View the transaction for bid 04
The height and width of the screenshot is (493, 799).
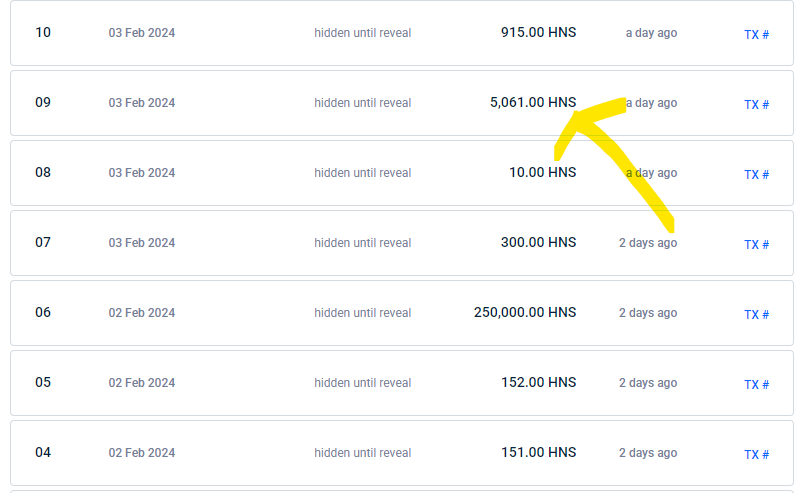click(x=756, y=454)
